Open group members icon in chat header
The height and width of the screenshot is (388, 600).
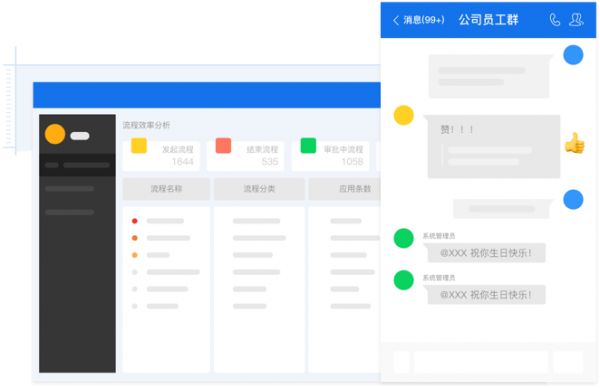(576, 20)
